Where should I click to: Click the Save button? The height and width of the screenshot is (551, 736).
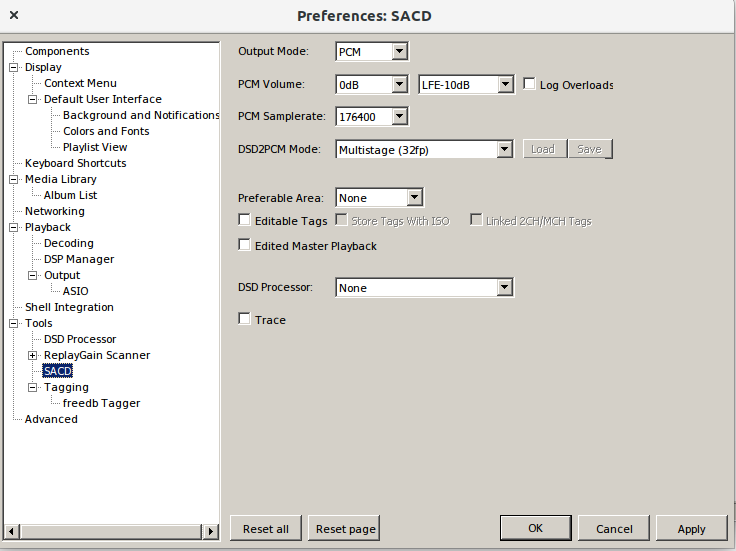click(590, 149)
